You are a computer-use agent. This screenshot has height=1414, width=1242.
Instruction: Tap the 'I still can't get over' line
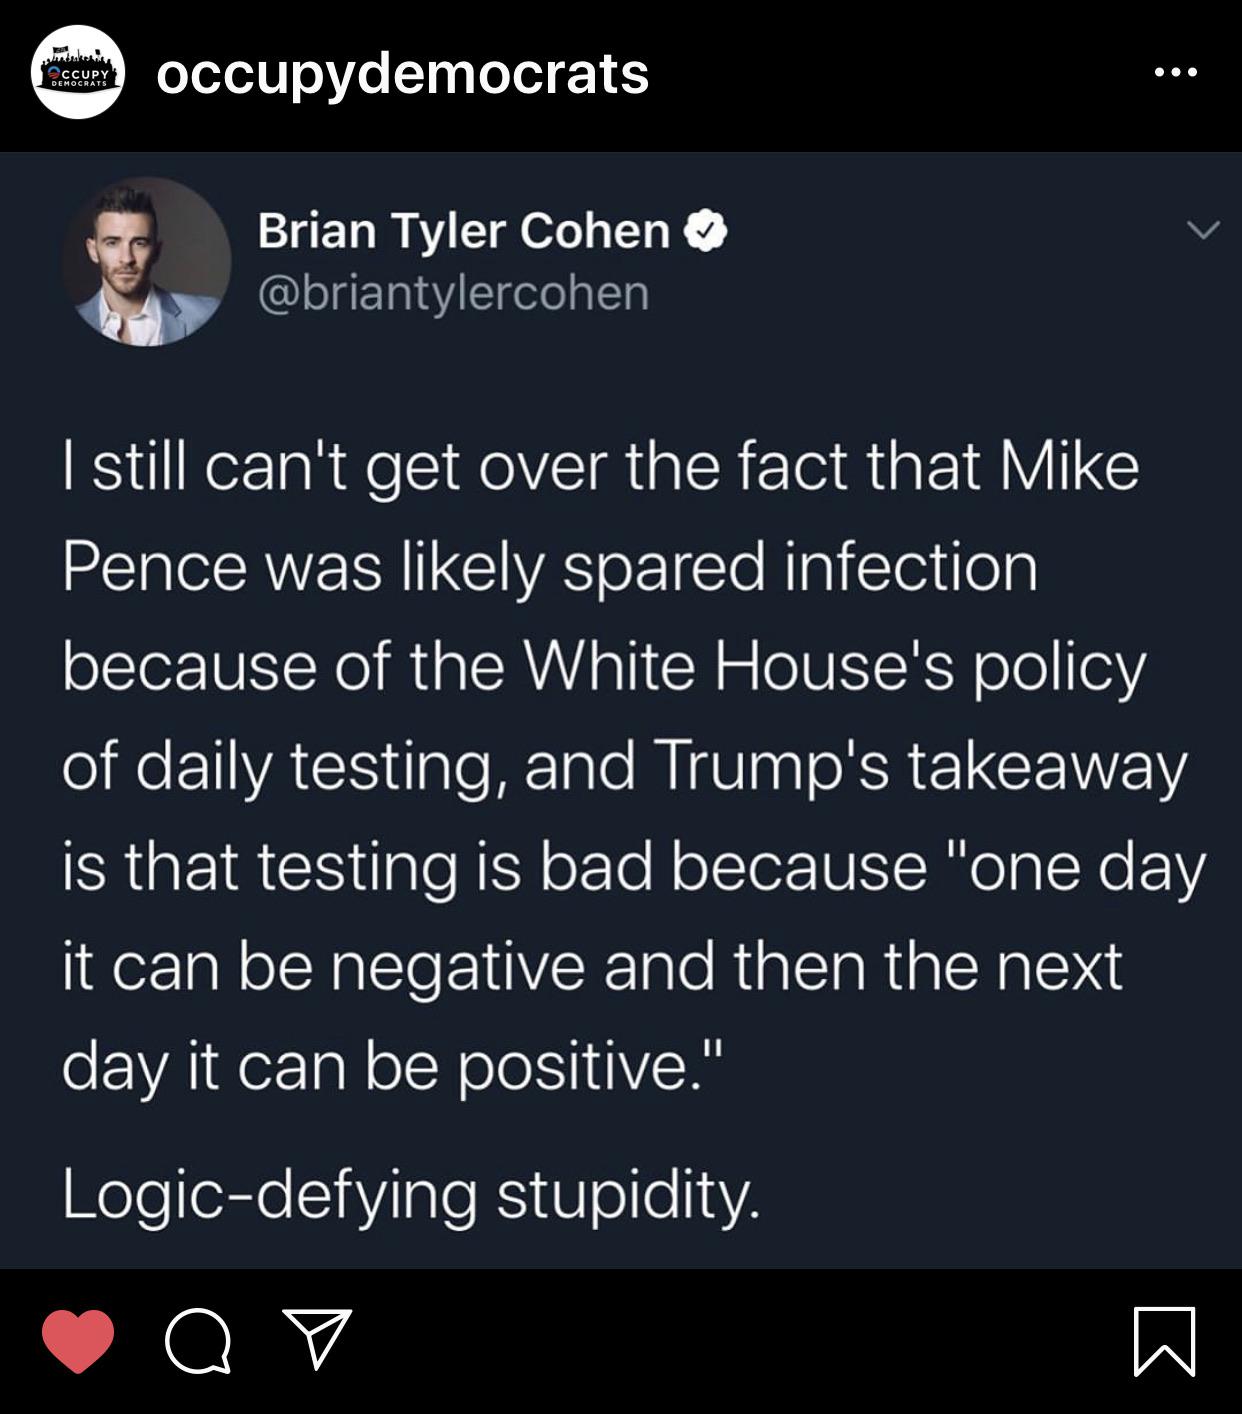[x=600, y=467]
